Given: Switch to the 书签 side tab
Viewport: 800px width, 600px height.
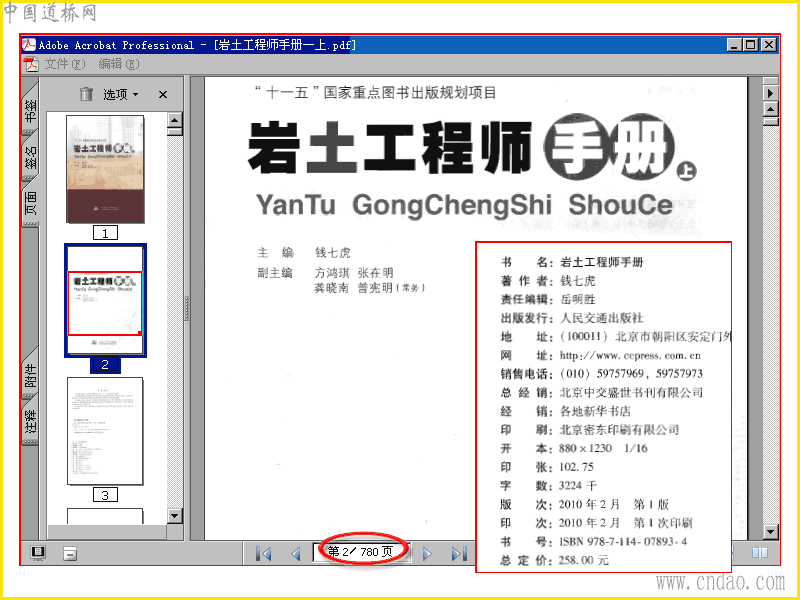Looking at the screenshot, I should tap(30, 109).
